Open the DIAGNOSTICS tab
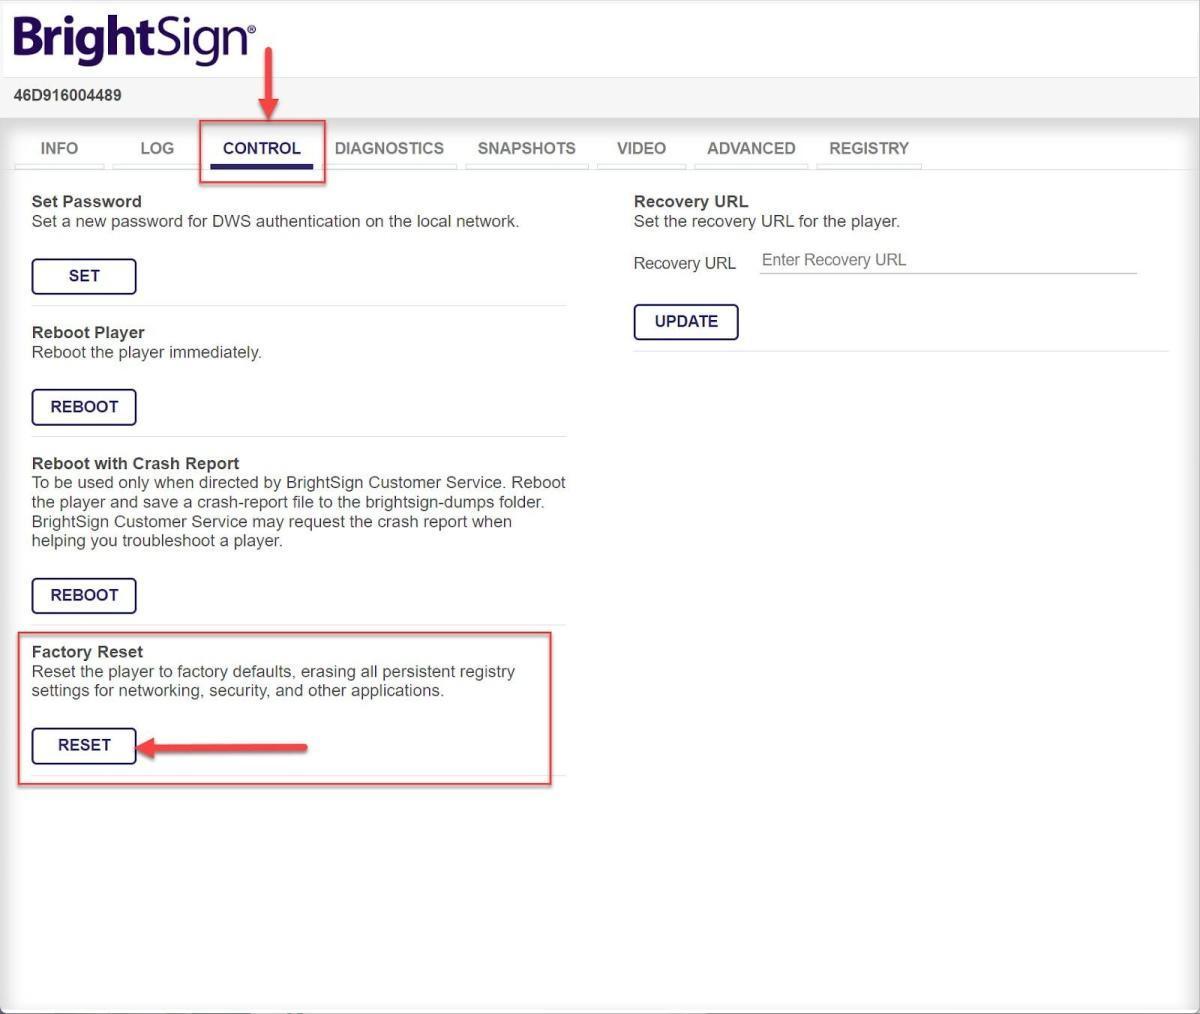The width and height of the screenshot is (1200, 1014). (389, 148)
